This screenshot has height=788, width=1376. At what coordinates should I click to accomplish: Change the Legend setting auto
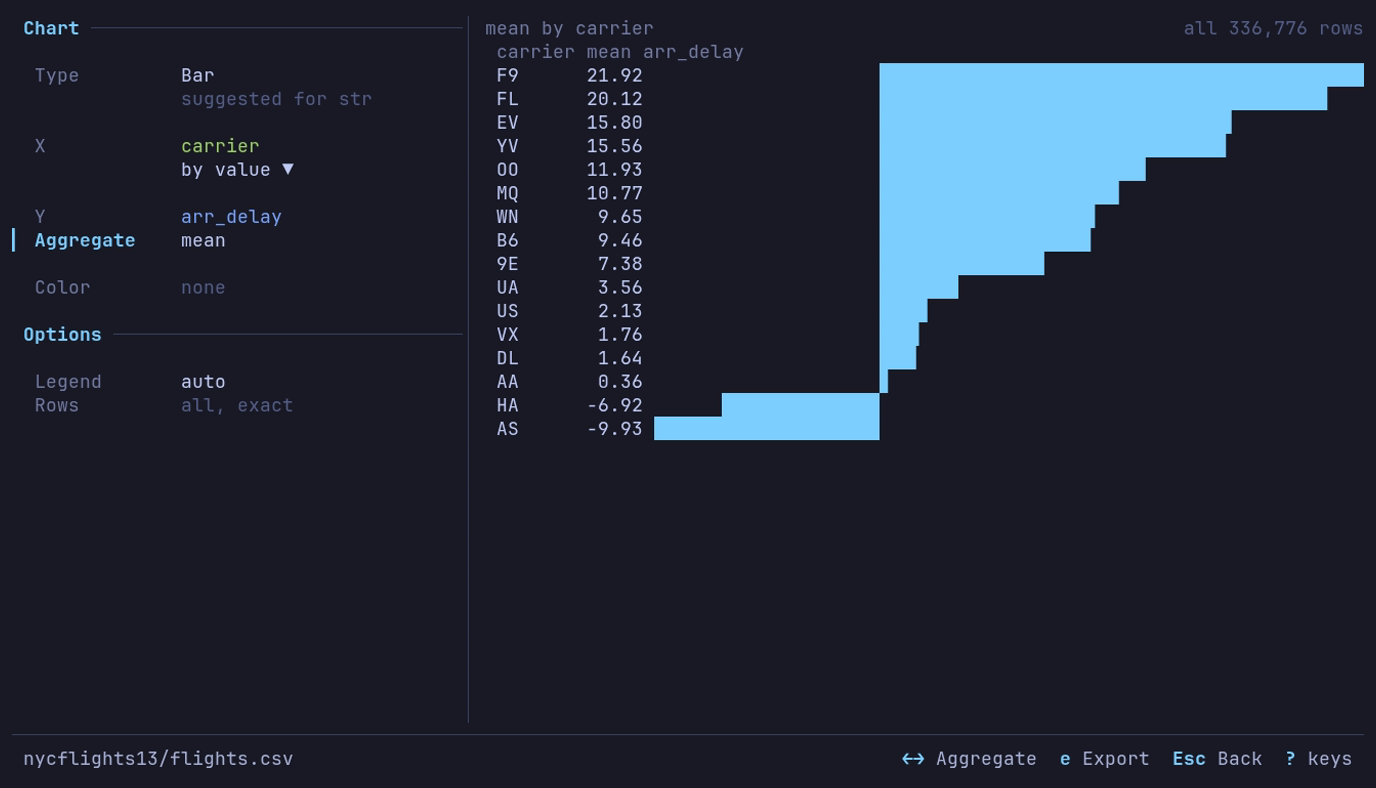pyautogui.click(x=203, y=382)
